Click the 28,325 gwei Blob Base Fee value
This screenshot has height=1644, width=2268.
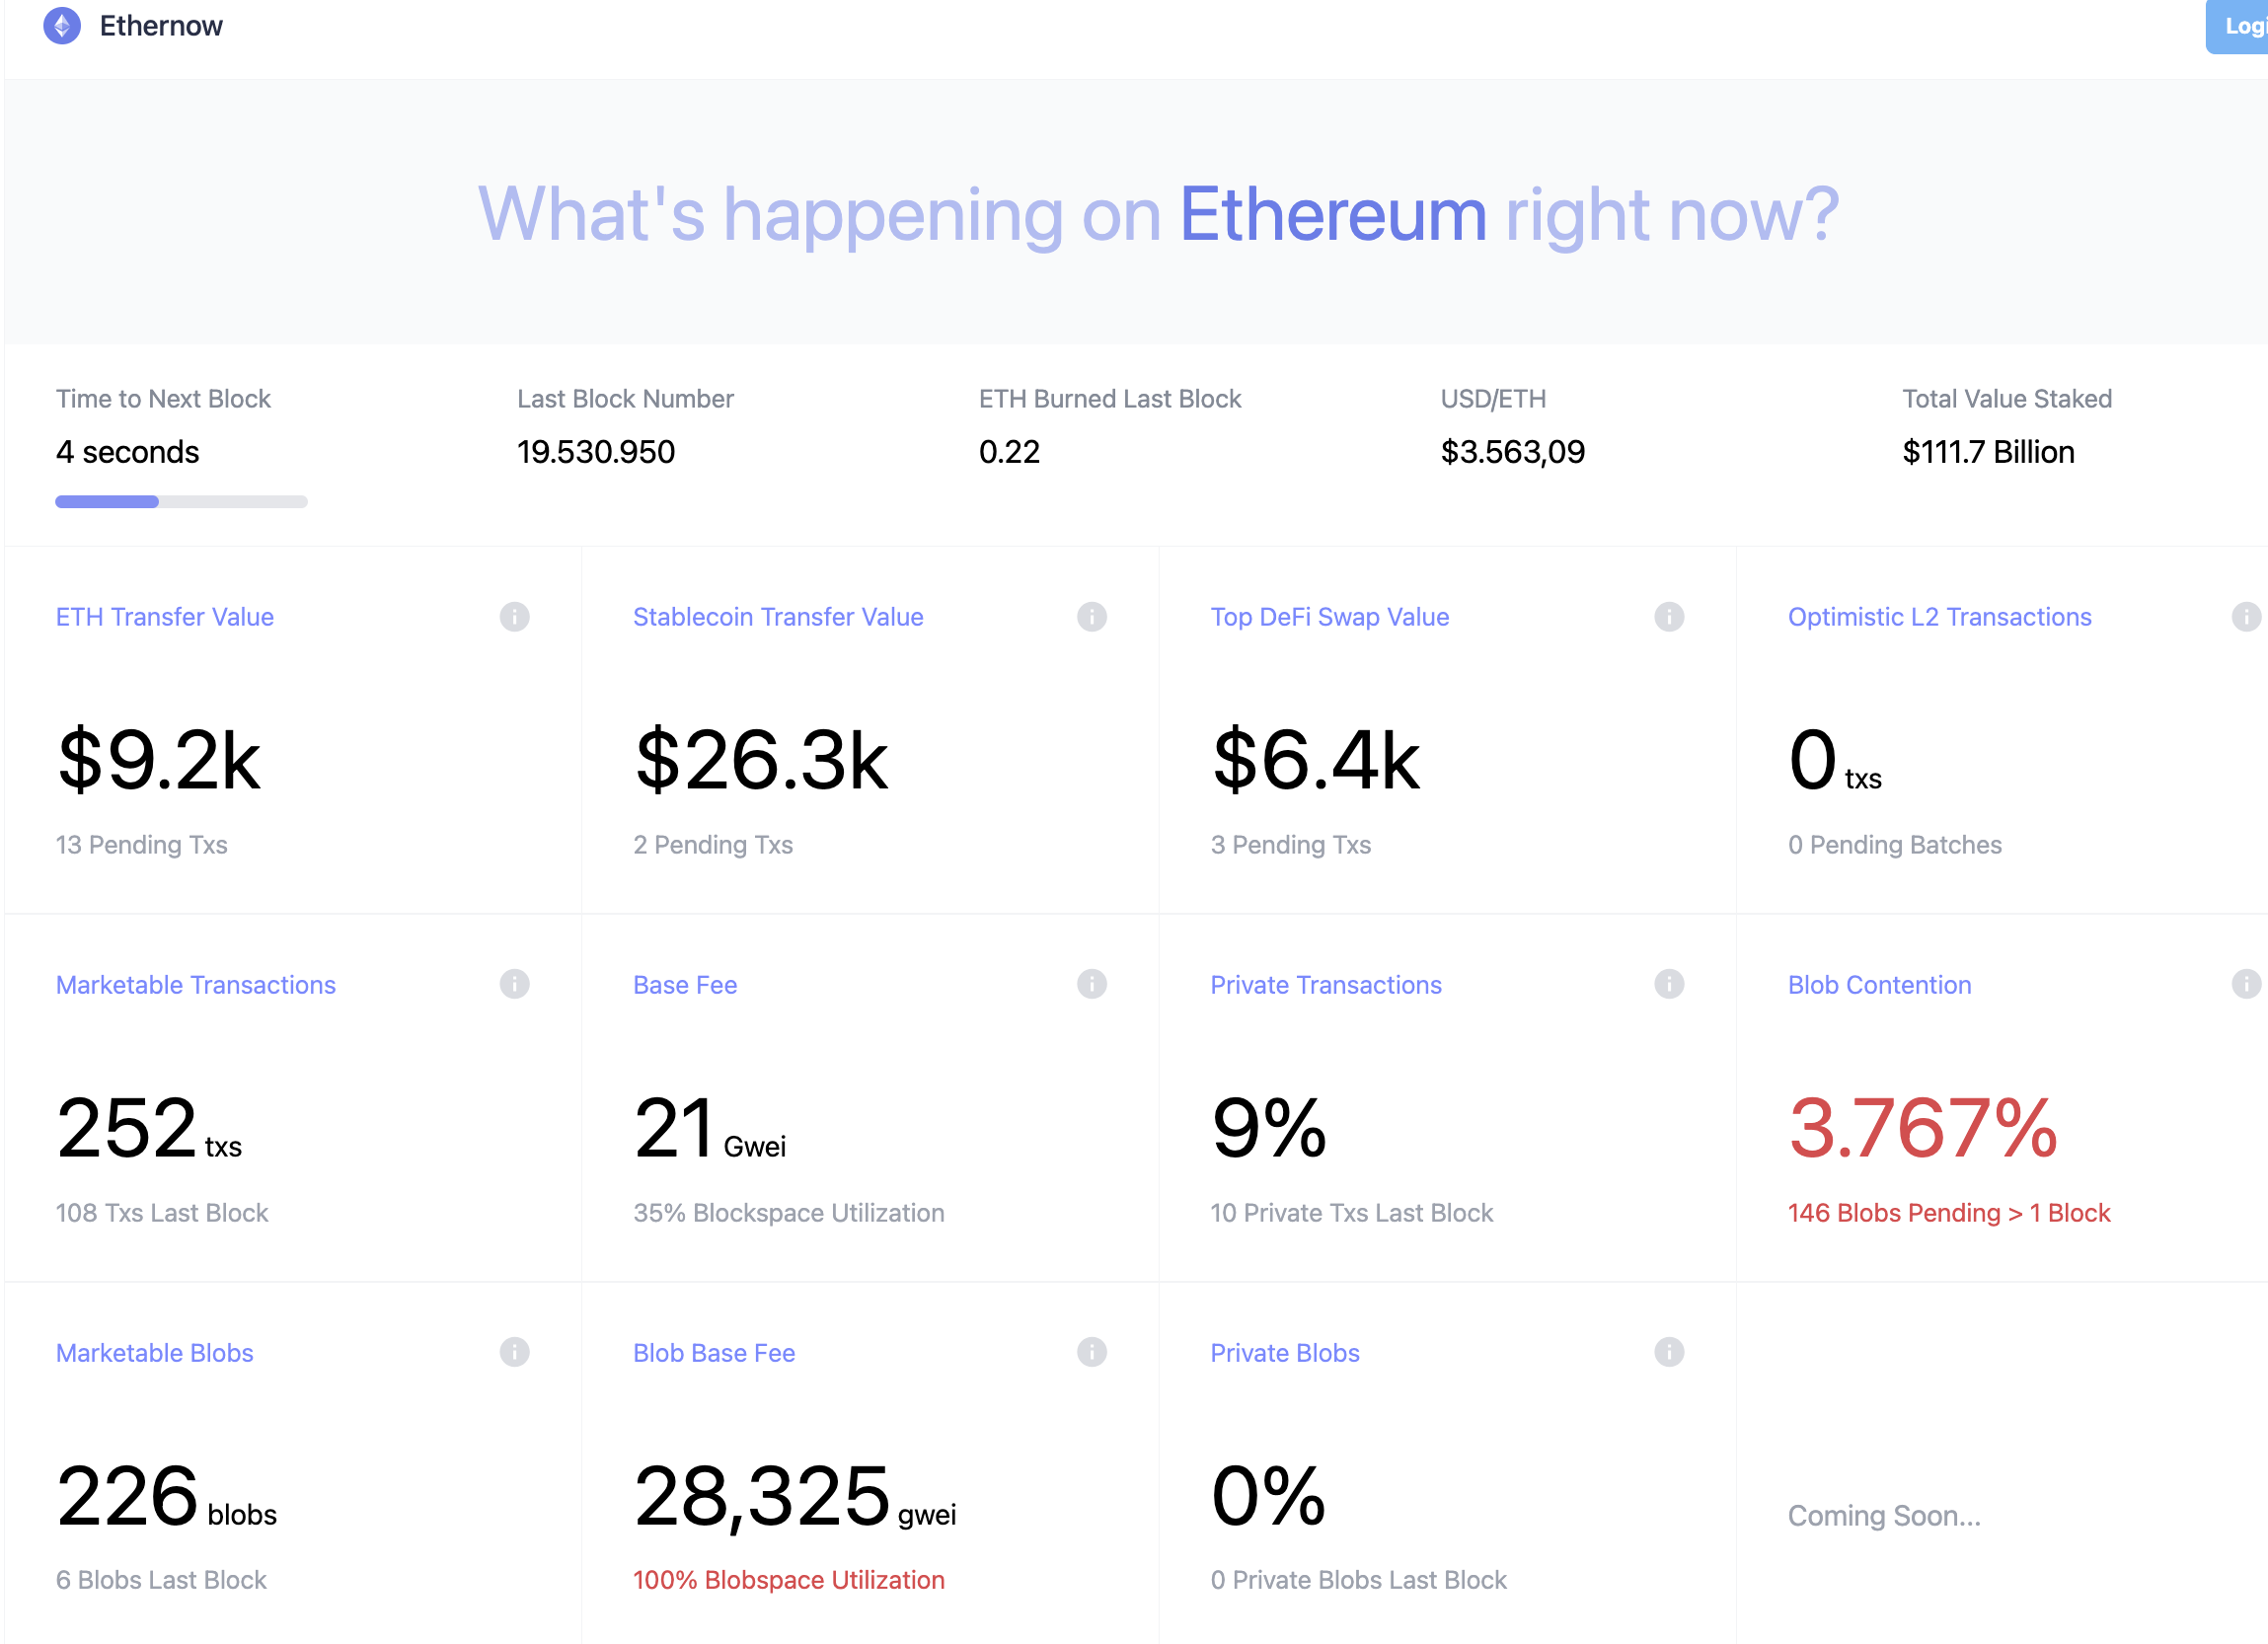(762, 1496)
